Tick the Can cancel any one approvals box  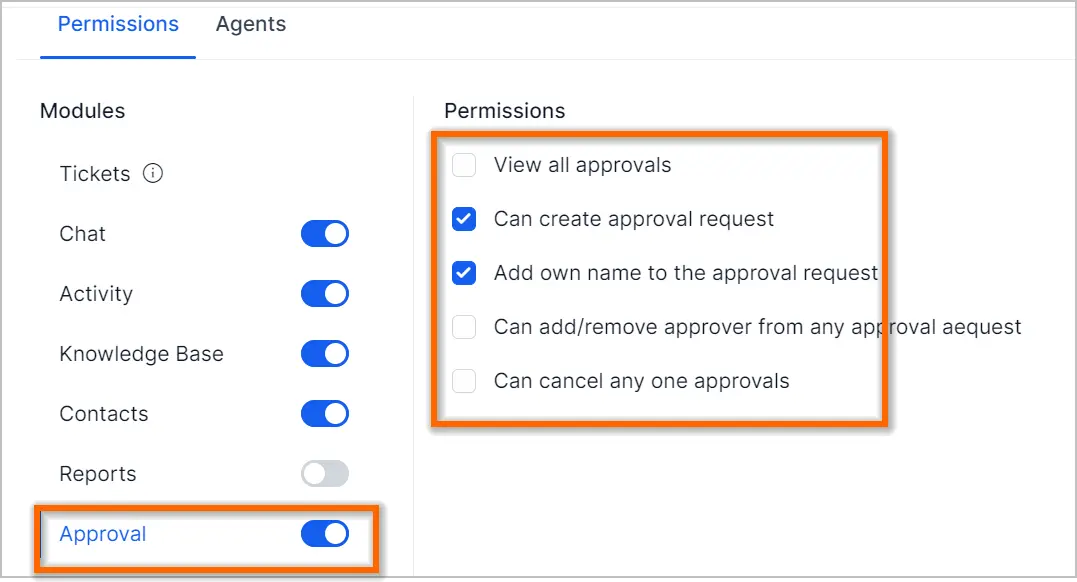point(464,381)
